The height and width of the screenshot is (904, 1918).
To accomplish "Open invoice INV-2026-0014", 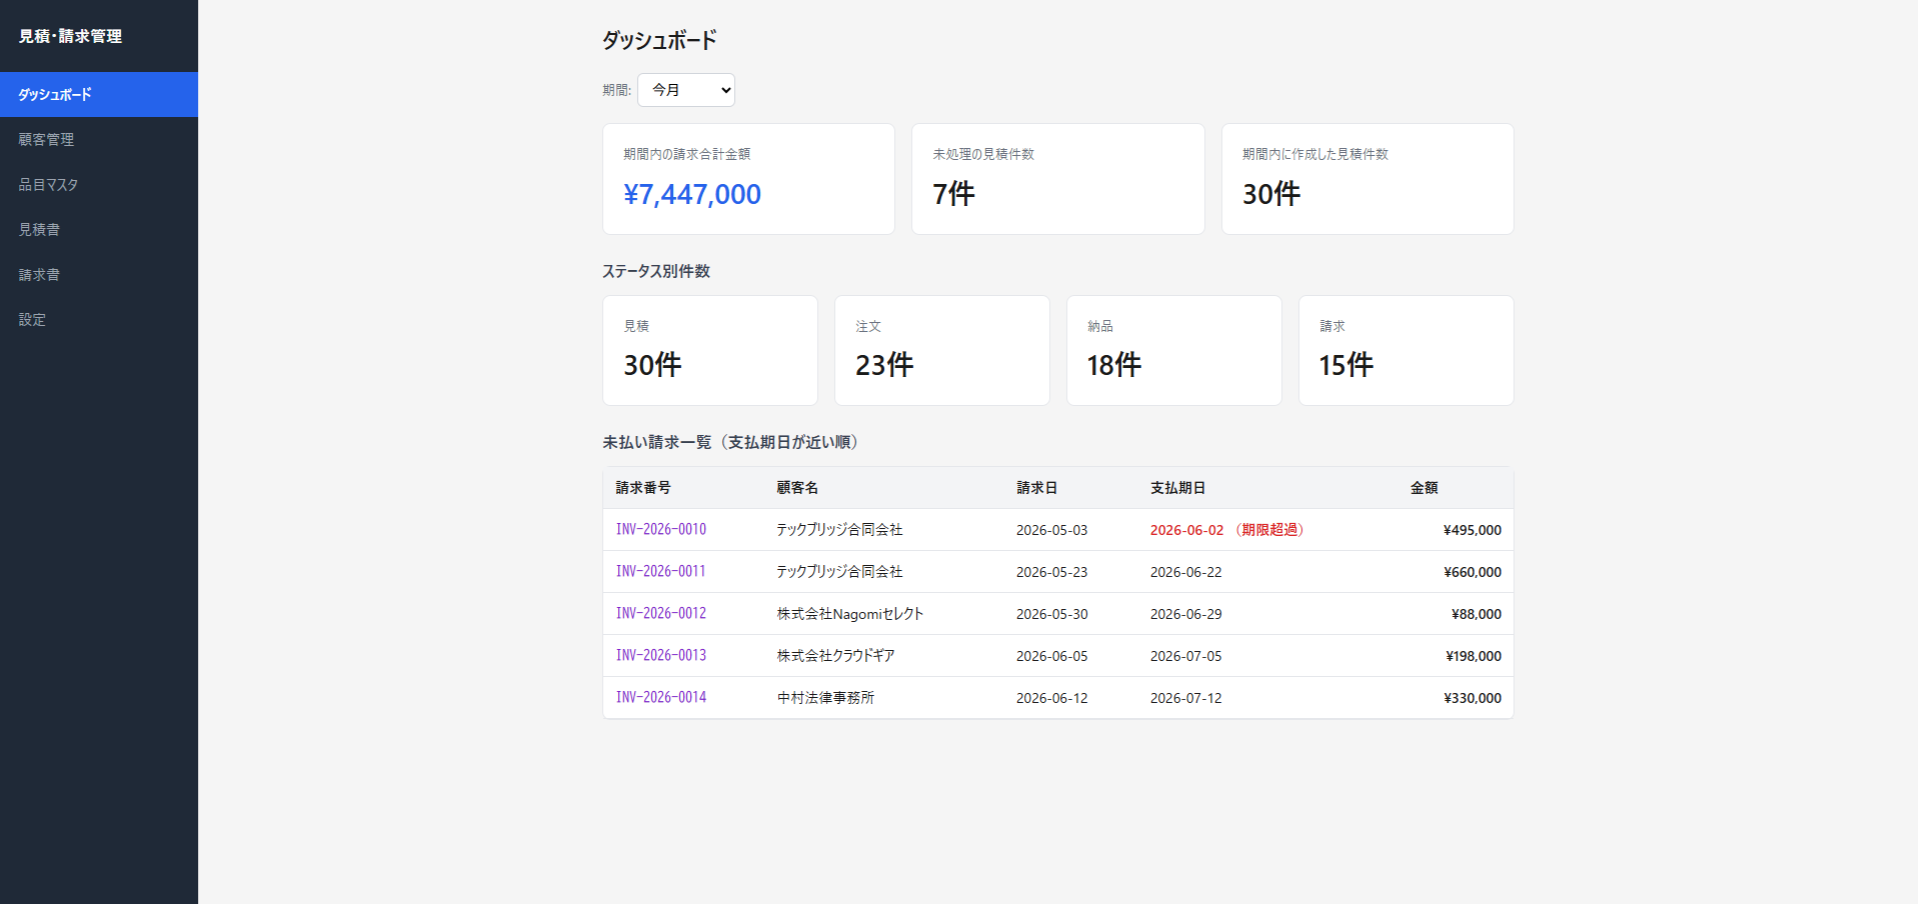I will (661, 697).
